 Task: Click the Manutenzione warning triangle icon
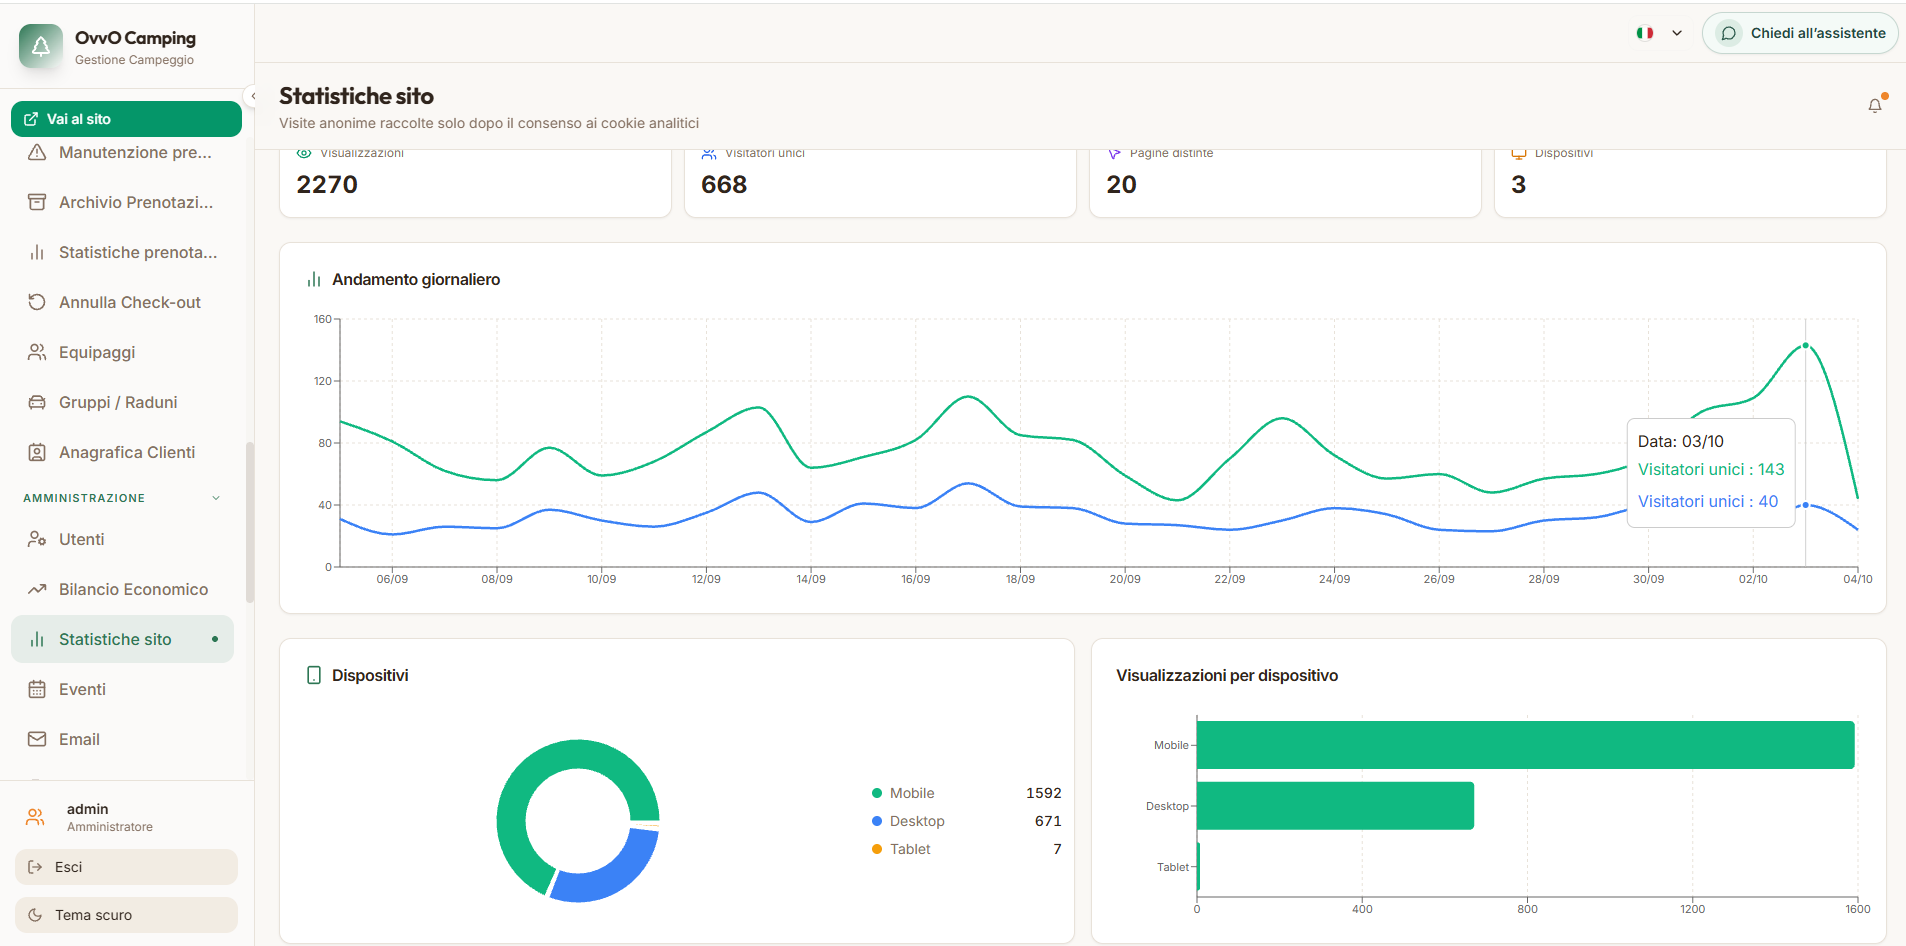pos(37,152)
